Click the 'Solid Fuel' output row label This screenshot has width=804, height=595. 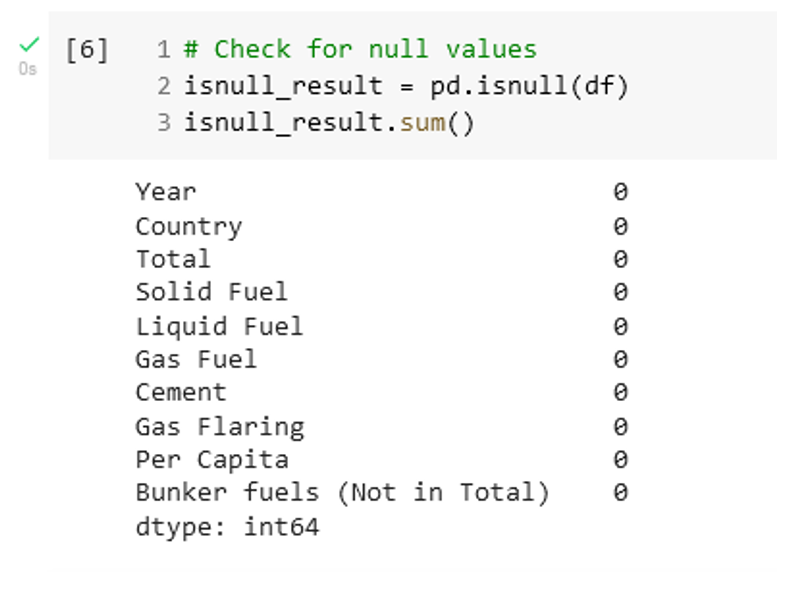click(211, 292)
